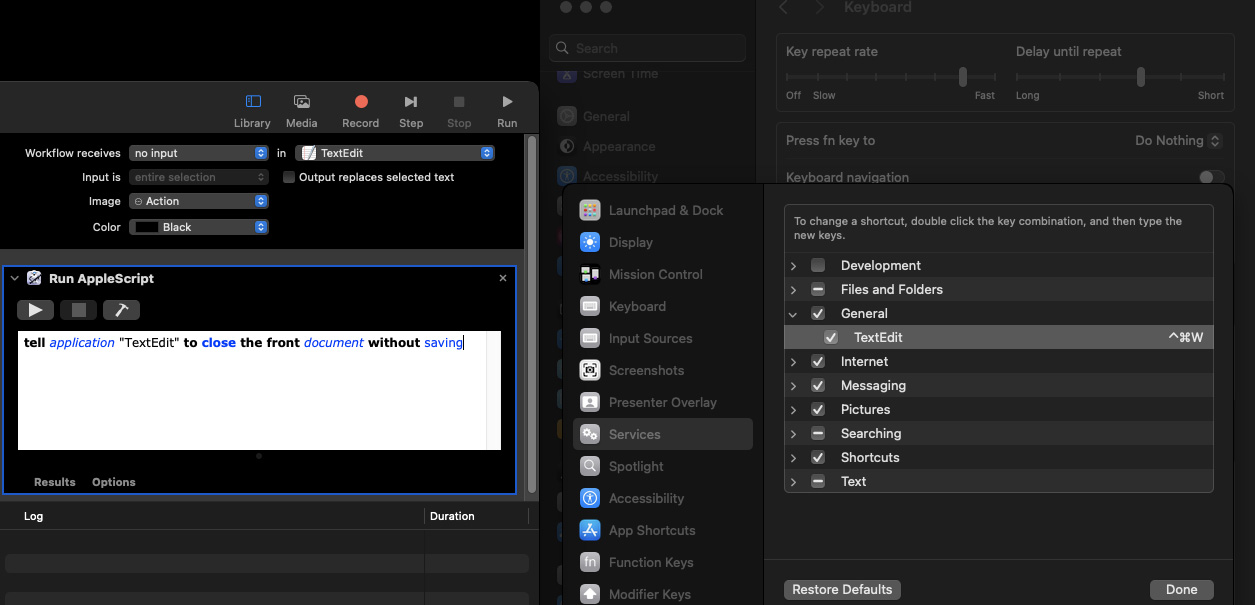
Task: Open the 'Press fn key to' Do Nothing dropdown
Action: [x=1178, y=141]
